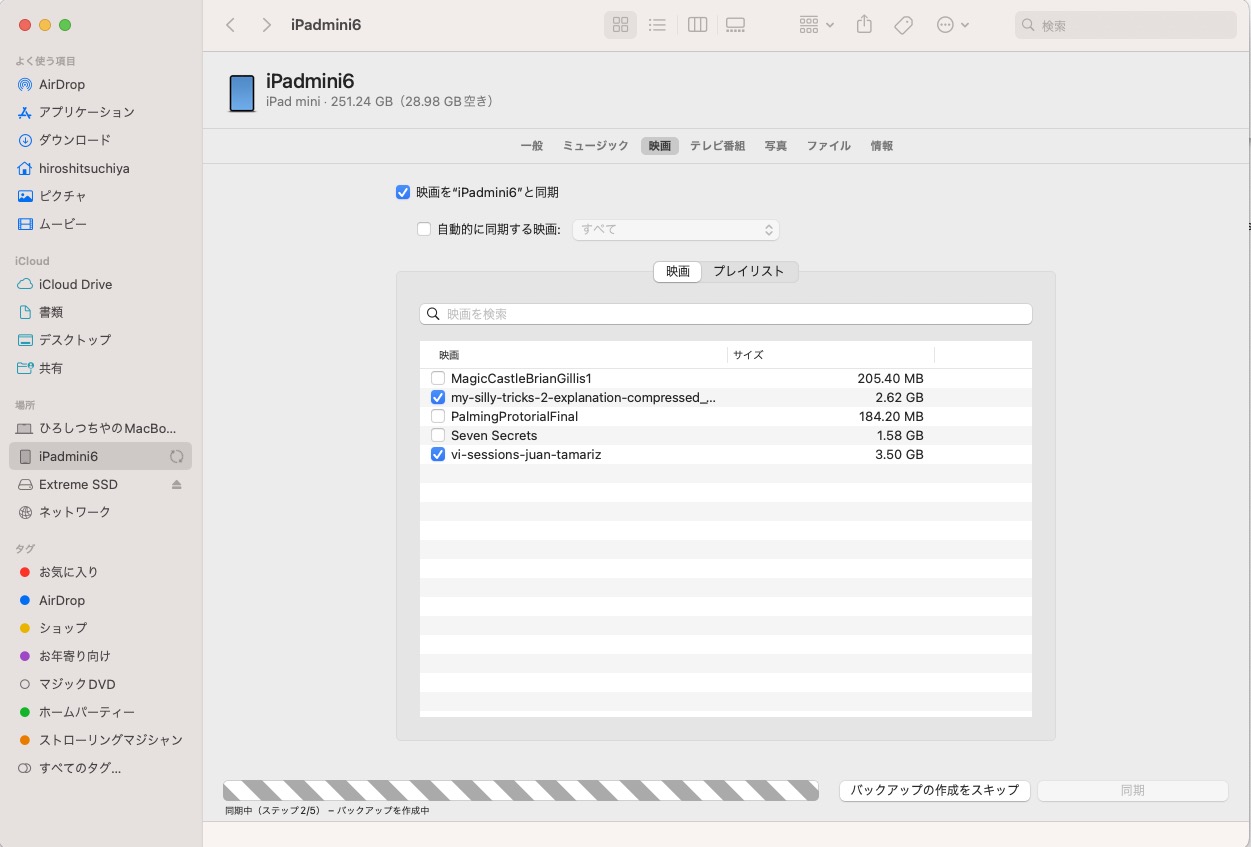
Task: Select the プレイリスト segment tab
Action: click(x=748, y=271)
